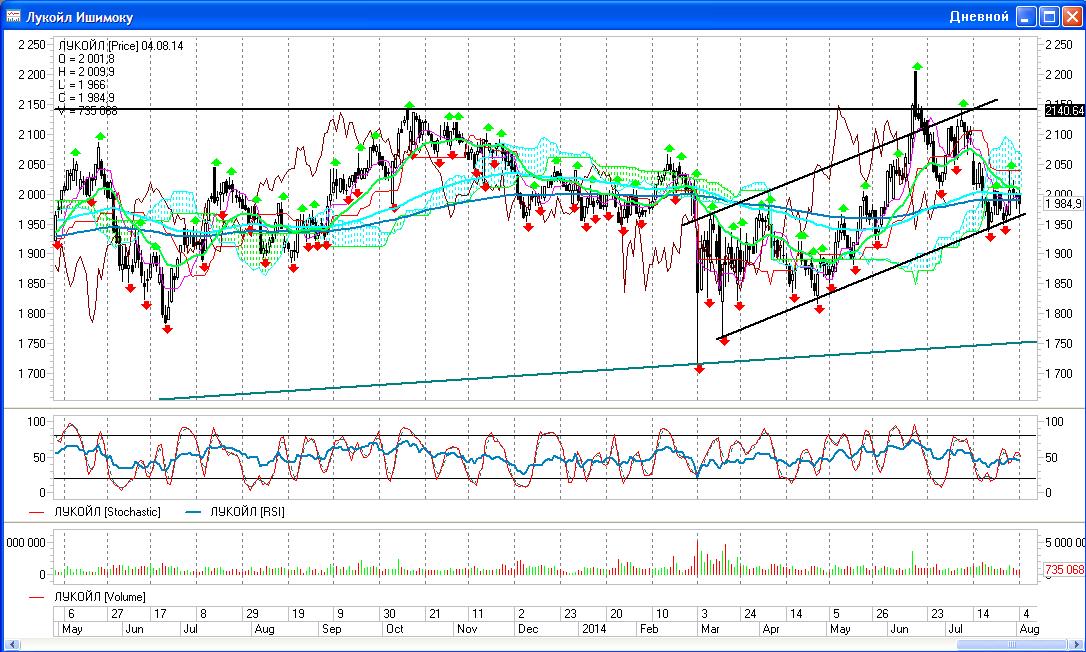This screenshot has width=1086, height=652.
Task: Click the Nov month label on time axis
Action: coord(468,629)
